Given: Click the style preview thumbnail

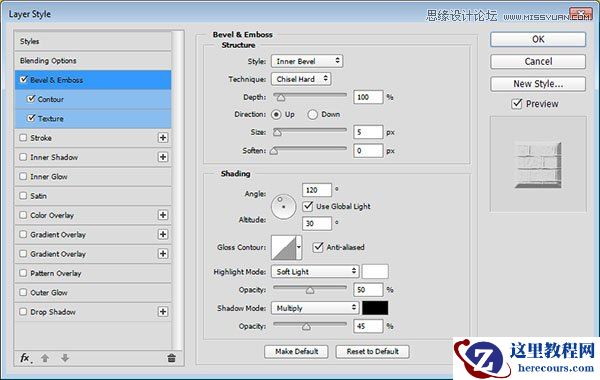Looking at the screenshot, I should coord(538,165).
